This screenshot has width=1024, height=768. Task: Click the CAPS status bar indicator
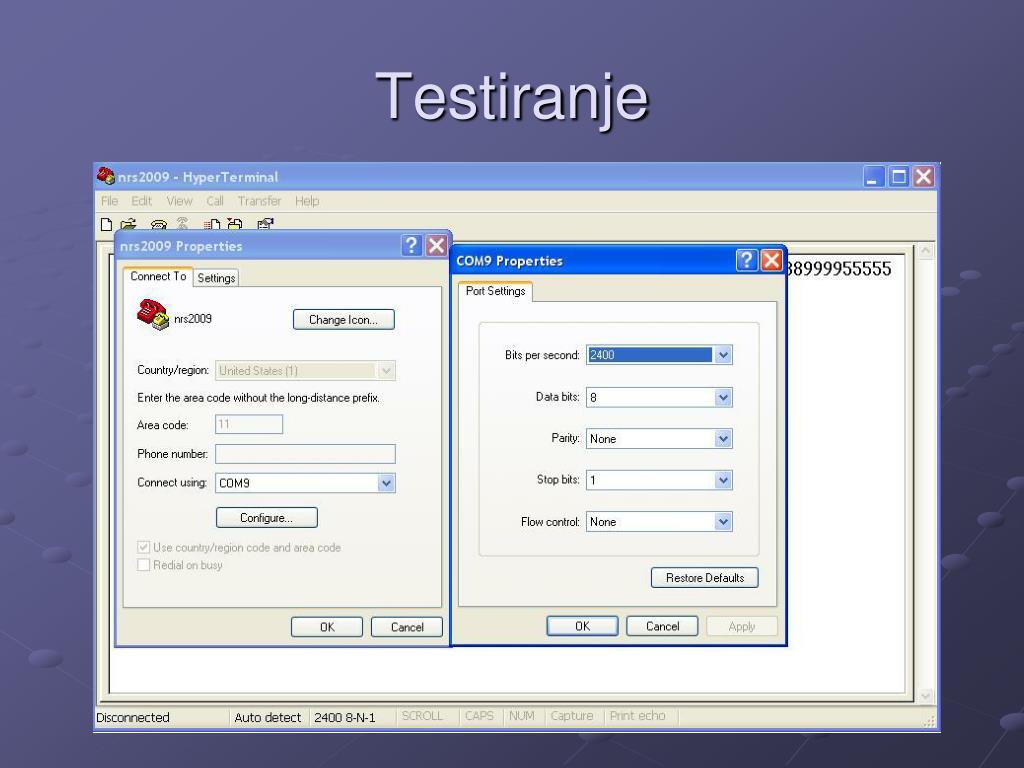(479, 716)
